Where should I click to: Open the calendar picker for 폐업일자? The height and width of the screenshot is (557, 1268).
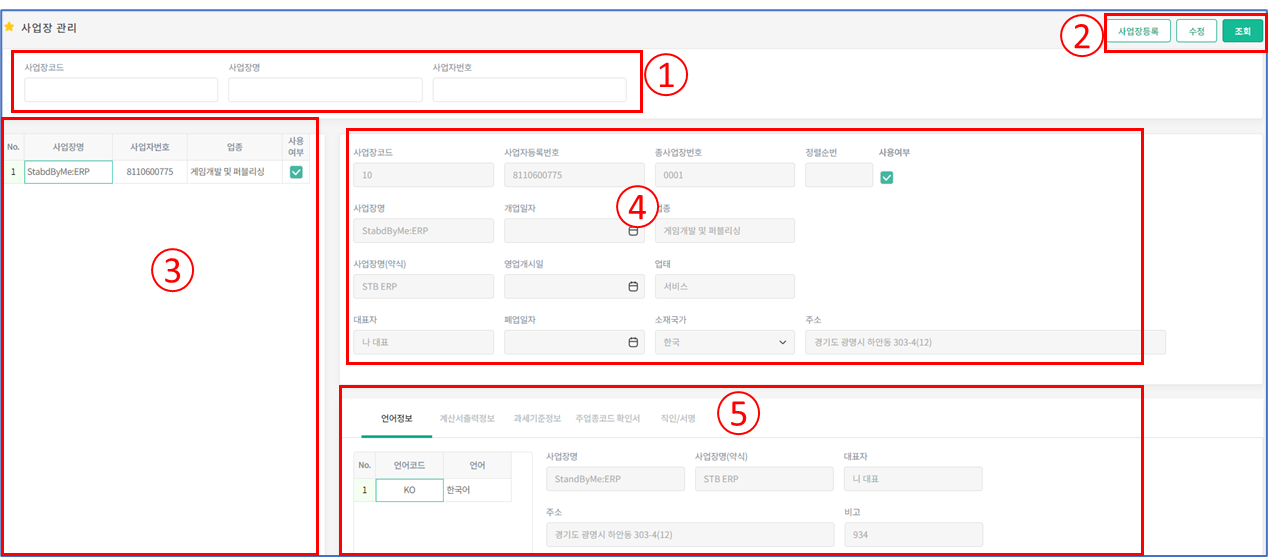click(633, 342)
